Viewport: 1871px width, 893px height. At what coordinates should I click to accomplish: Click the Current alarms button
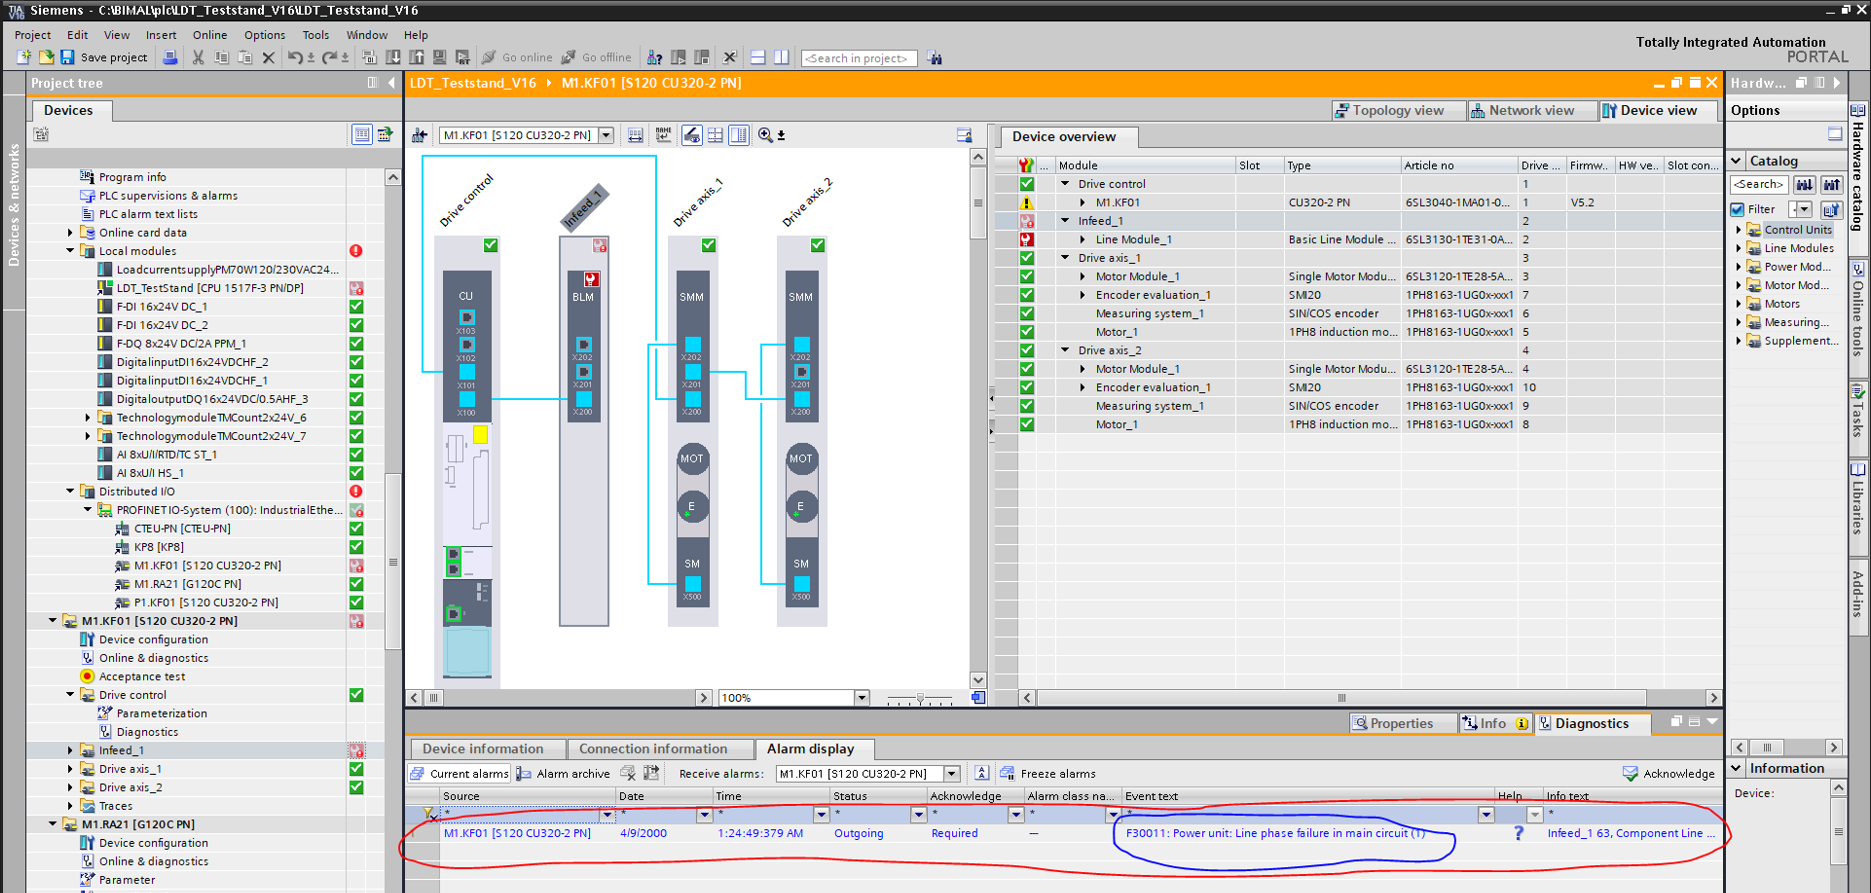click(459, 774)
